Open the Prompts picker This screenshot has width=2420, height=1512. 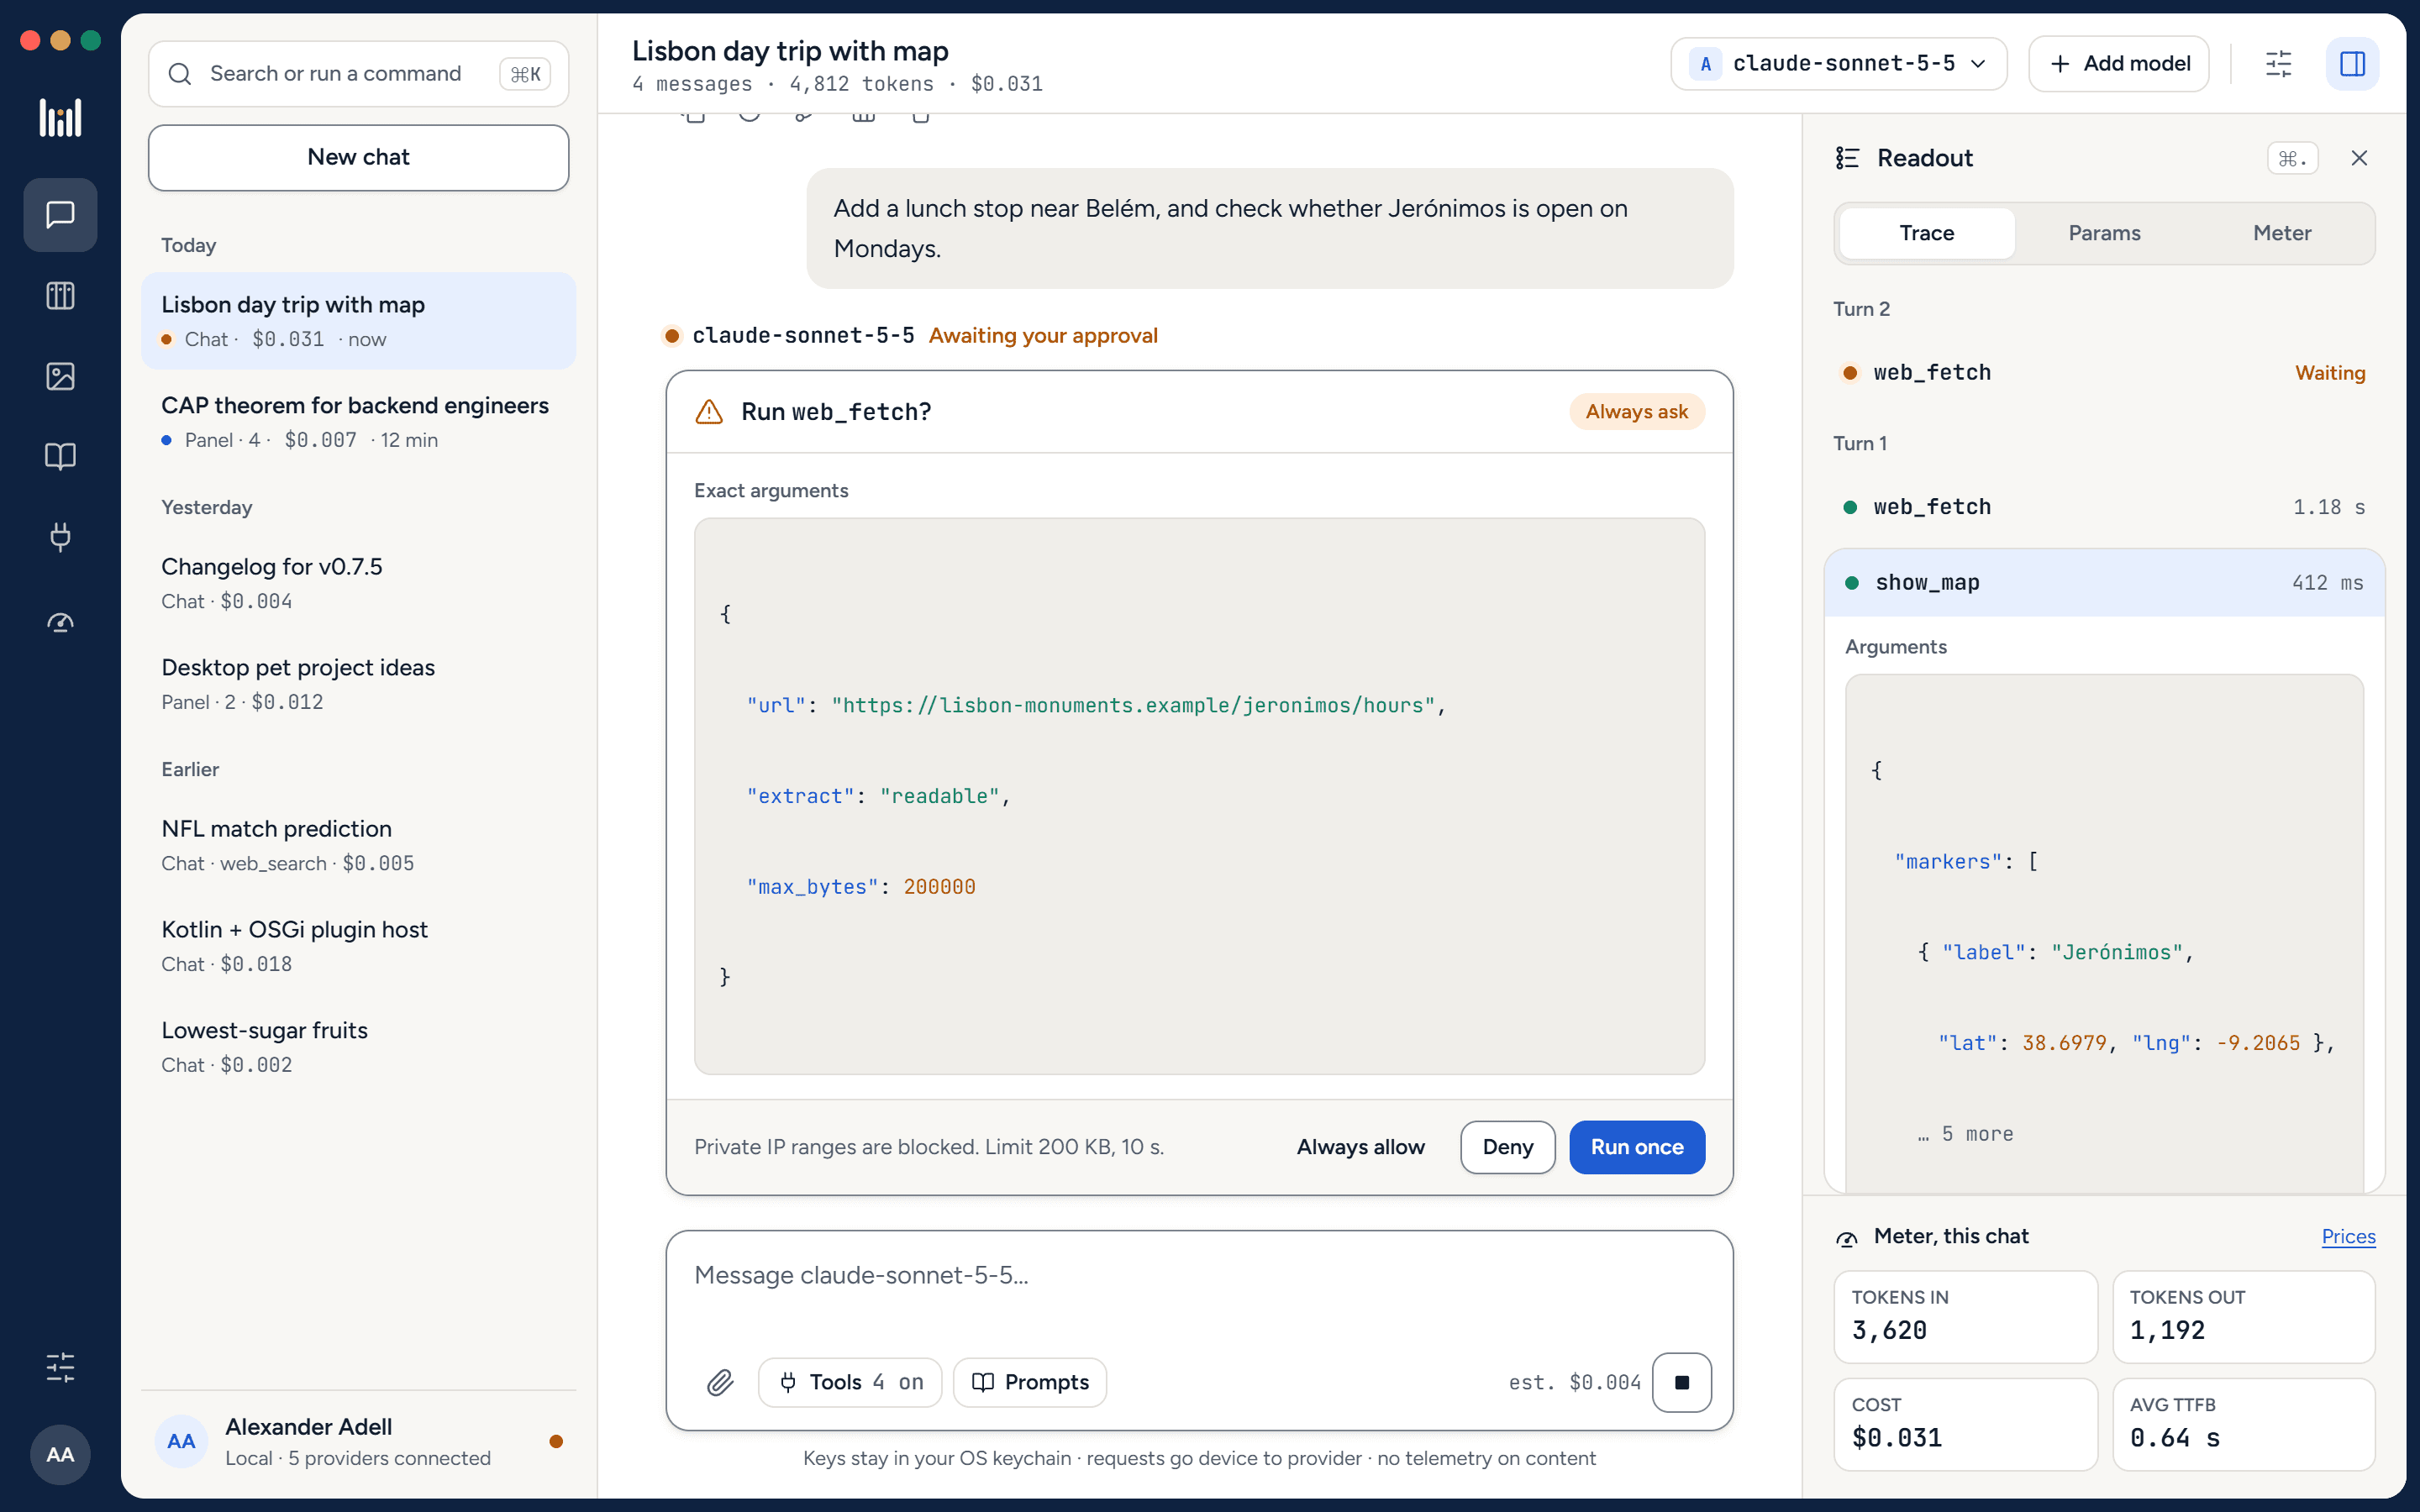pyautogui.click(x=1030, y=1382)
